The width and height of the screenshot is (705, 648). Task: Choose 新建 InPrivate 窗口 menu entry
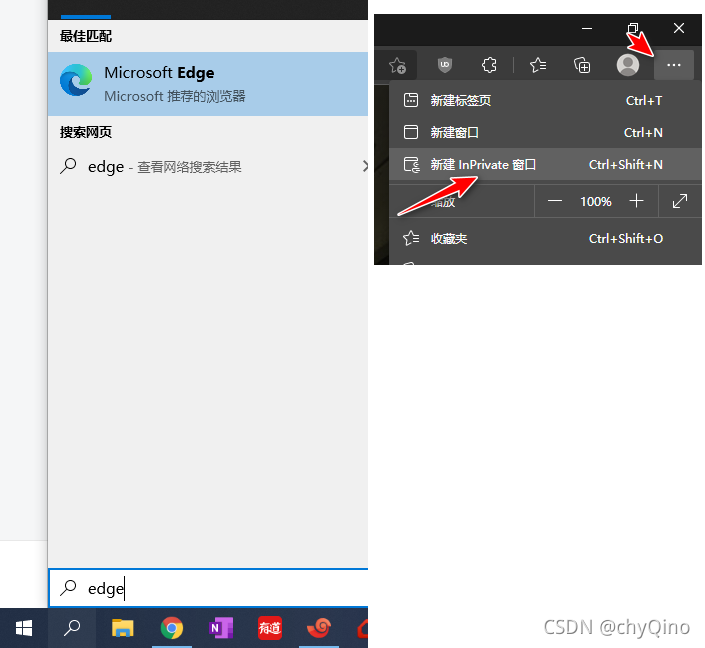545,165
